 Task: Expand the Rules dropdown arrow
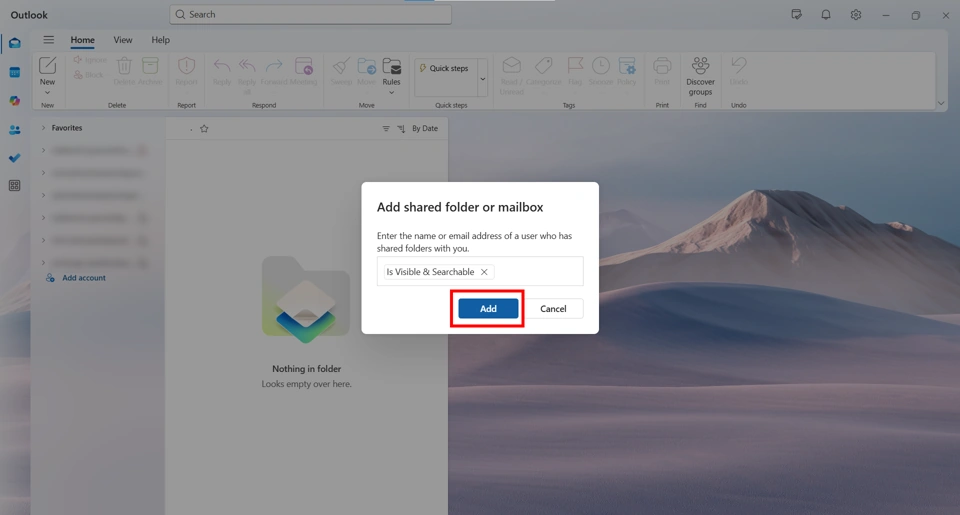pos(391,92)
